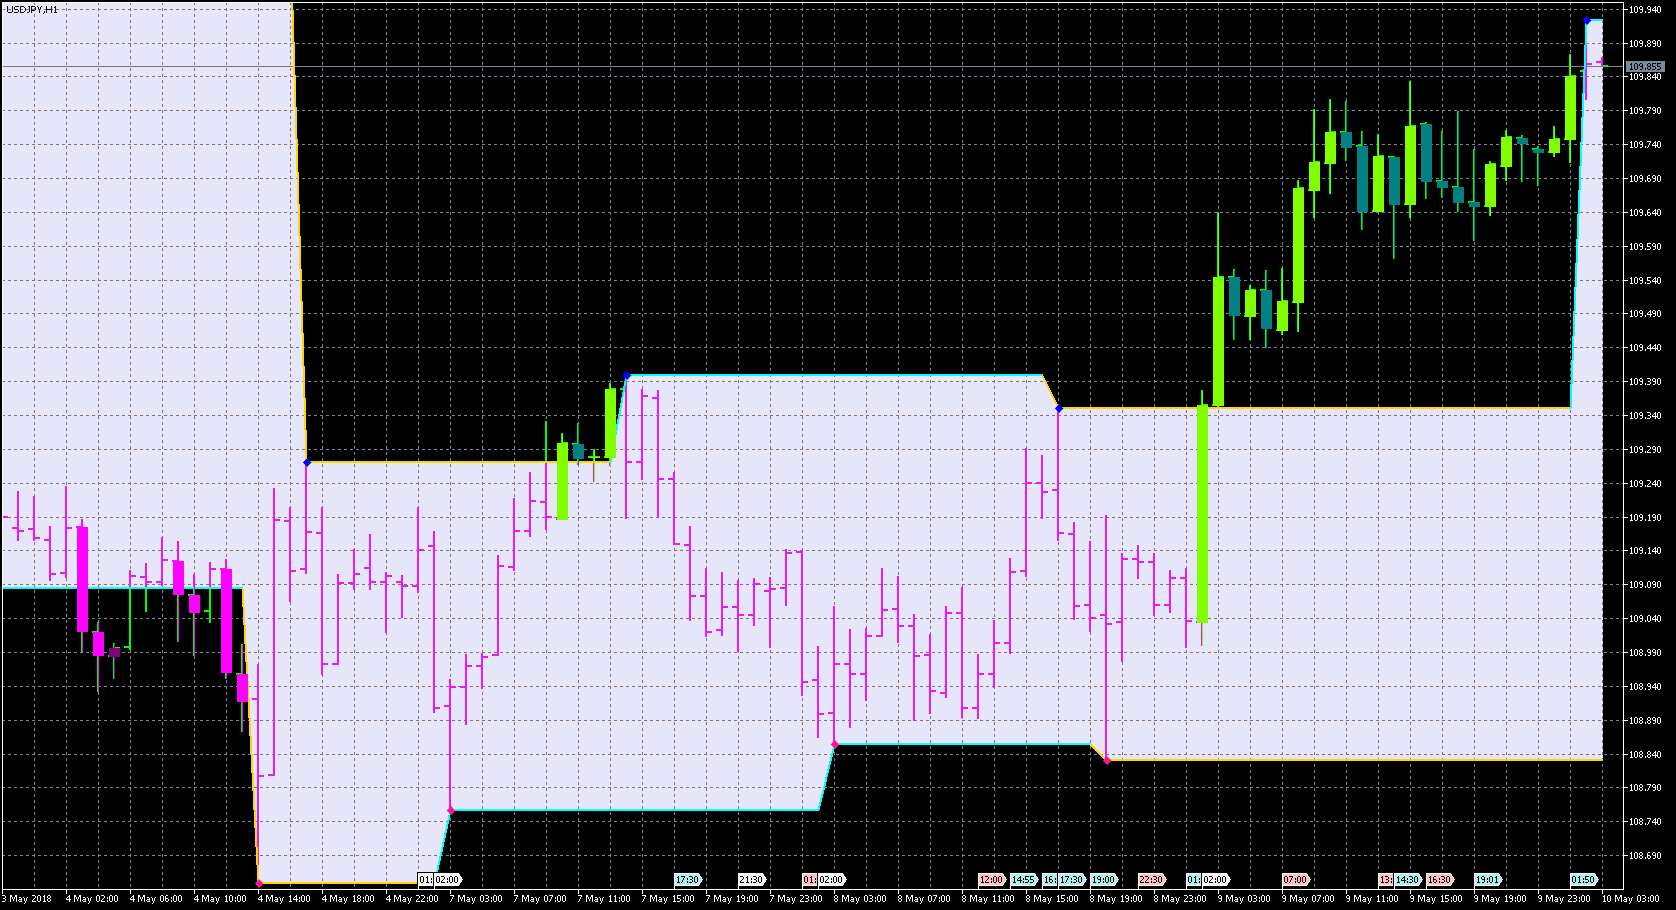The image size is (1676, 910).
Task: Open the 19:01 cyan event marker
Action: (x=1487, y=880)
